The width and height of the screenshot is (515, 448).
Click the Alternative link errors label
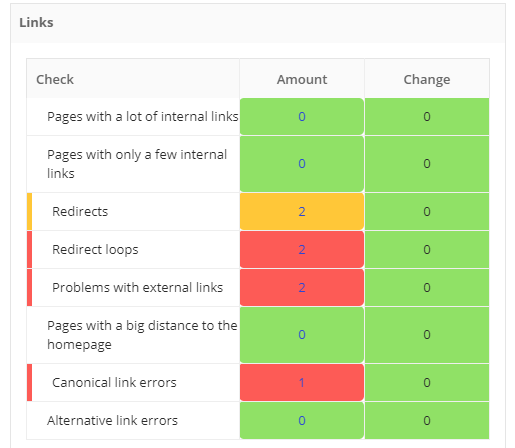[112, 421]
